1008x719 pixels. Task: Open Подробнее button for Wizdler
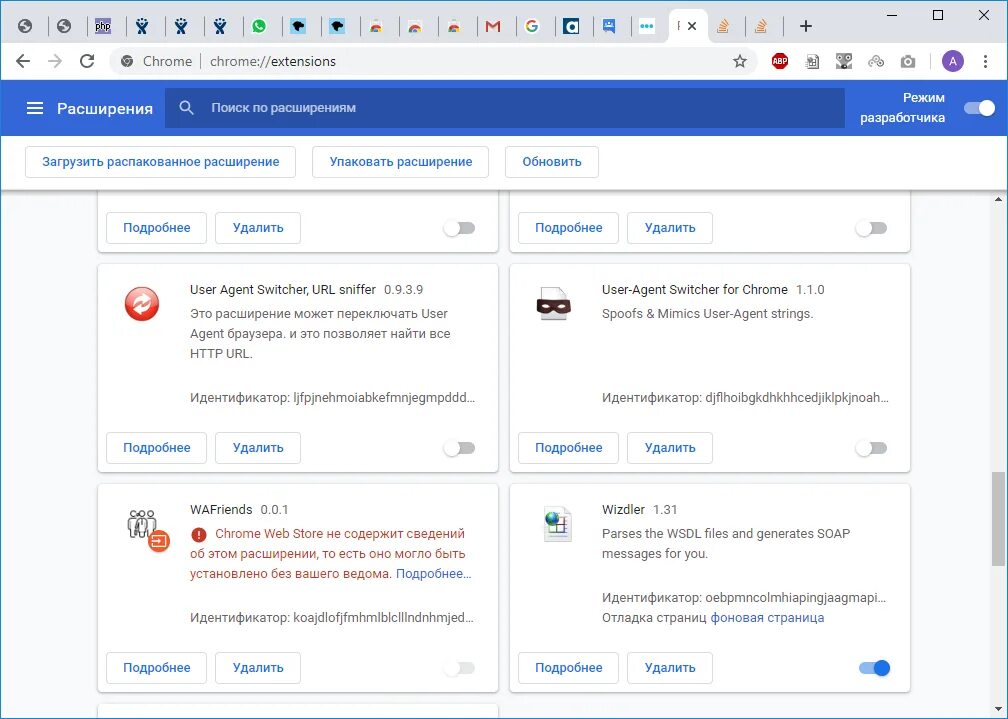(568, 668)
